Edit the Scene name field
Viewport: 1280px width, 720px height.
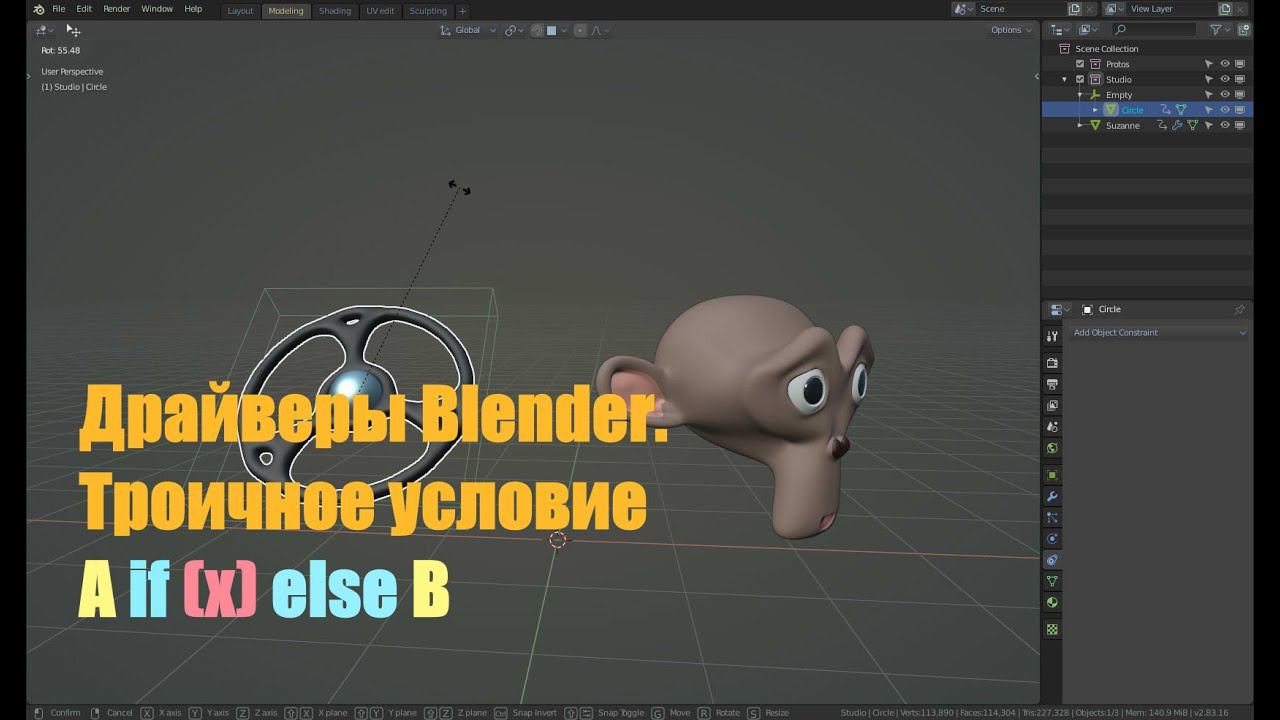1020,9
